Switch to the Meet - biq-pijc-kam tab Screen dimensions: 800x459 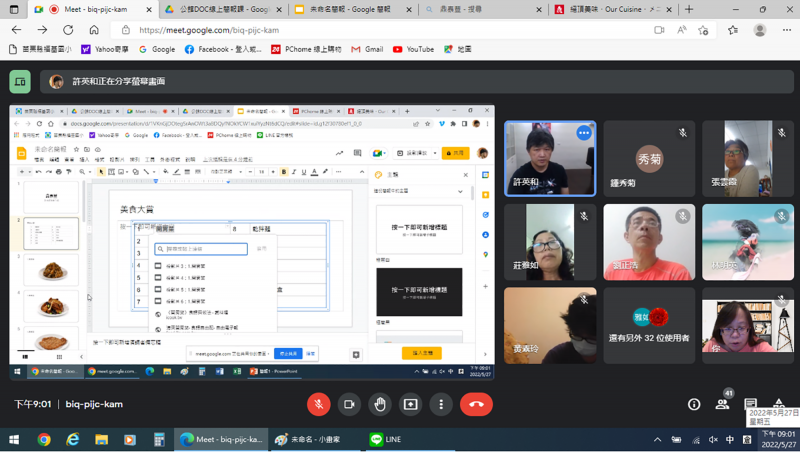(x=95, y=9)
